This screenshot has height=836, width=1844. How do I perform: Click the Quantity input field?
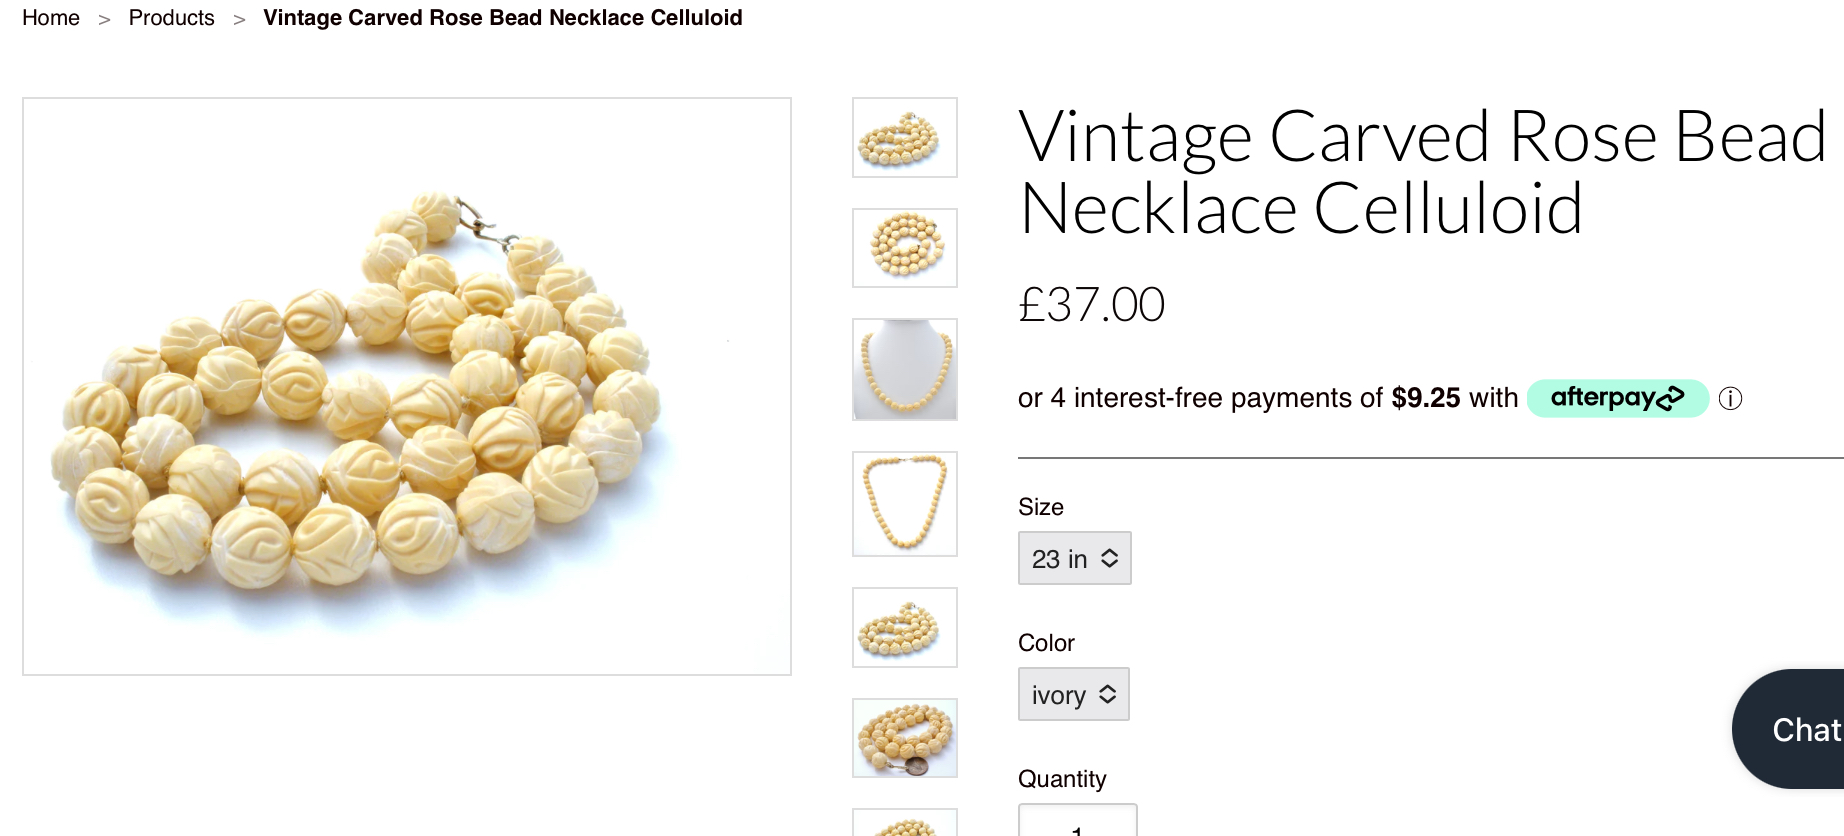tap(1077, 822)
